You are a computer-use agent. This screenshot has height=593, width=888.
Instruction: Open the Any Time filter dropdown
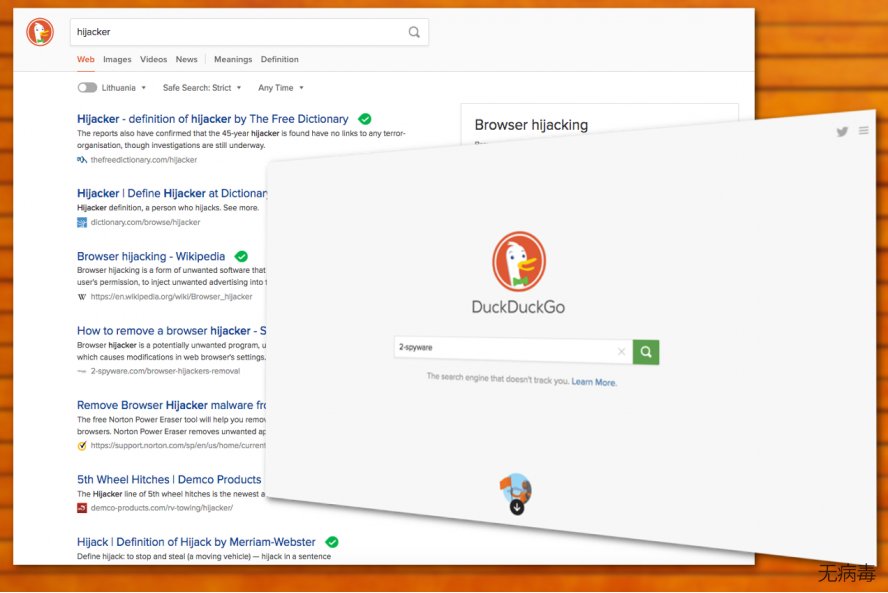point(279,88)
